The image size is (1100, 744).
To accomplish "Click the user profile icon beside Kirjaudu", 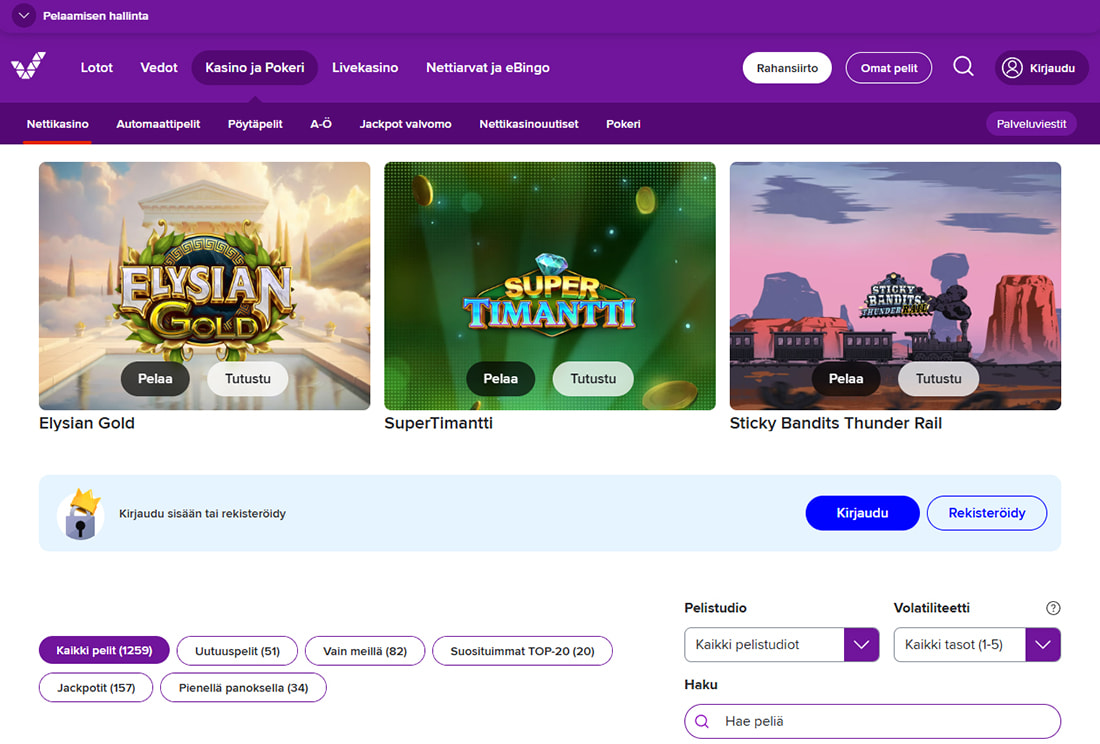I will pyautogui.click(x=1012, y=68).
